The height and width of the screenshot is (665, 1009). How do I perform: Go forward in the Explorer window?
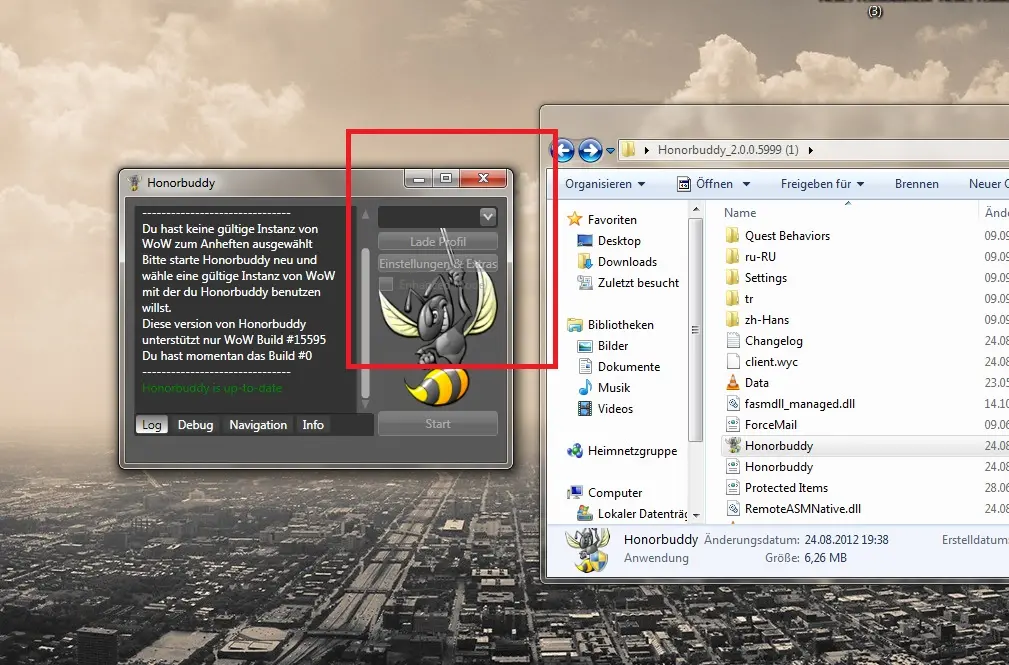(590, 151)
